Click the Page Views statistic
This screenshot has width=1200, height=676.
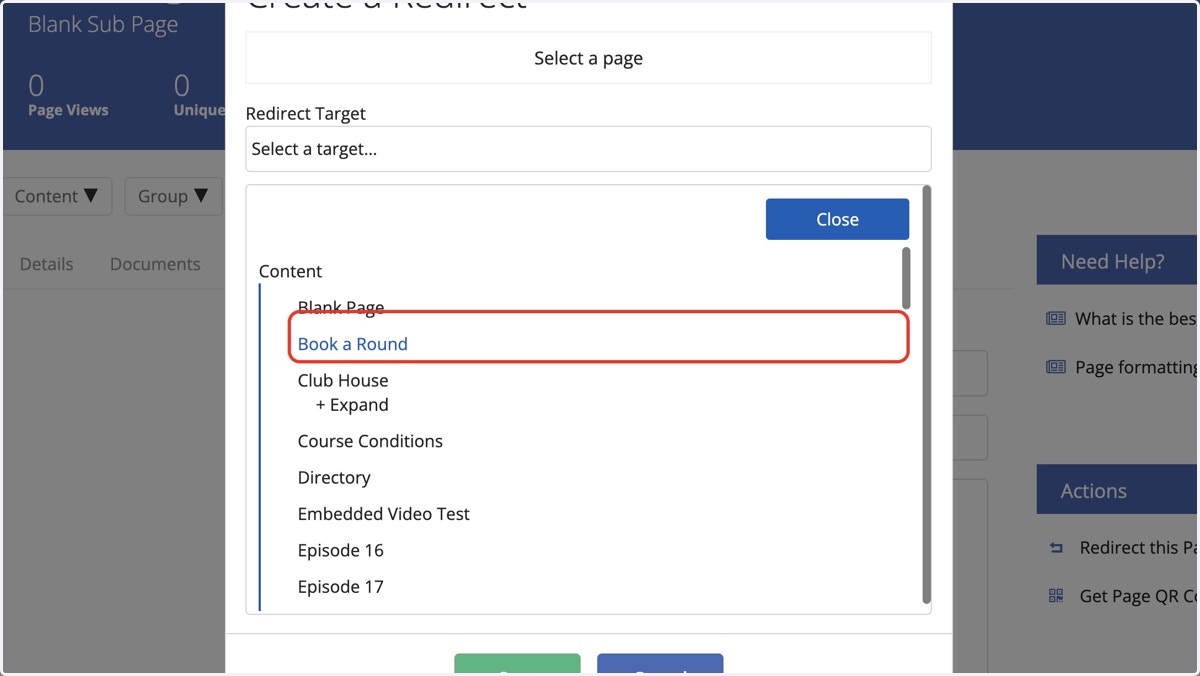pyautogui.click(x=68, y=96)
